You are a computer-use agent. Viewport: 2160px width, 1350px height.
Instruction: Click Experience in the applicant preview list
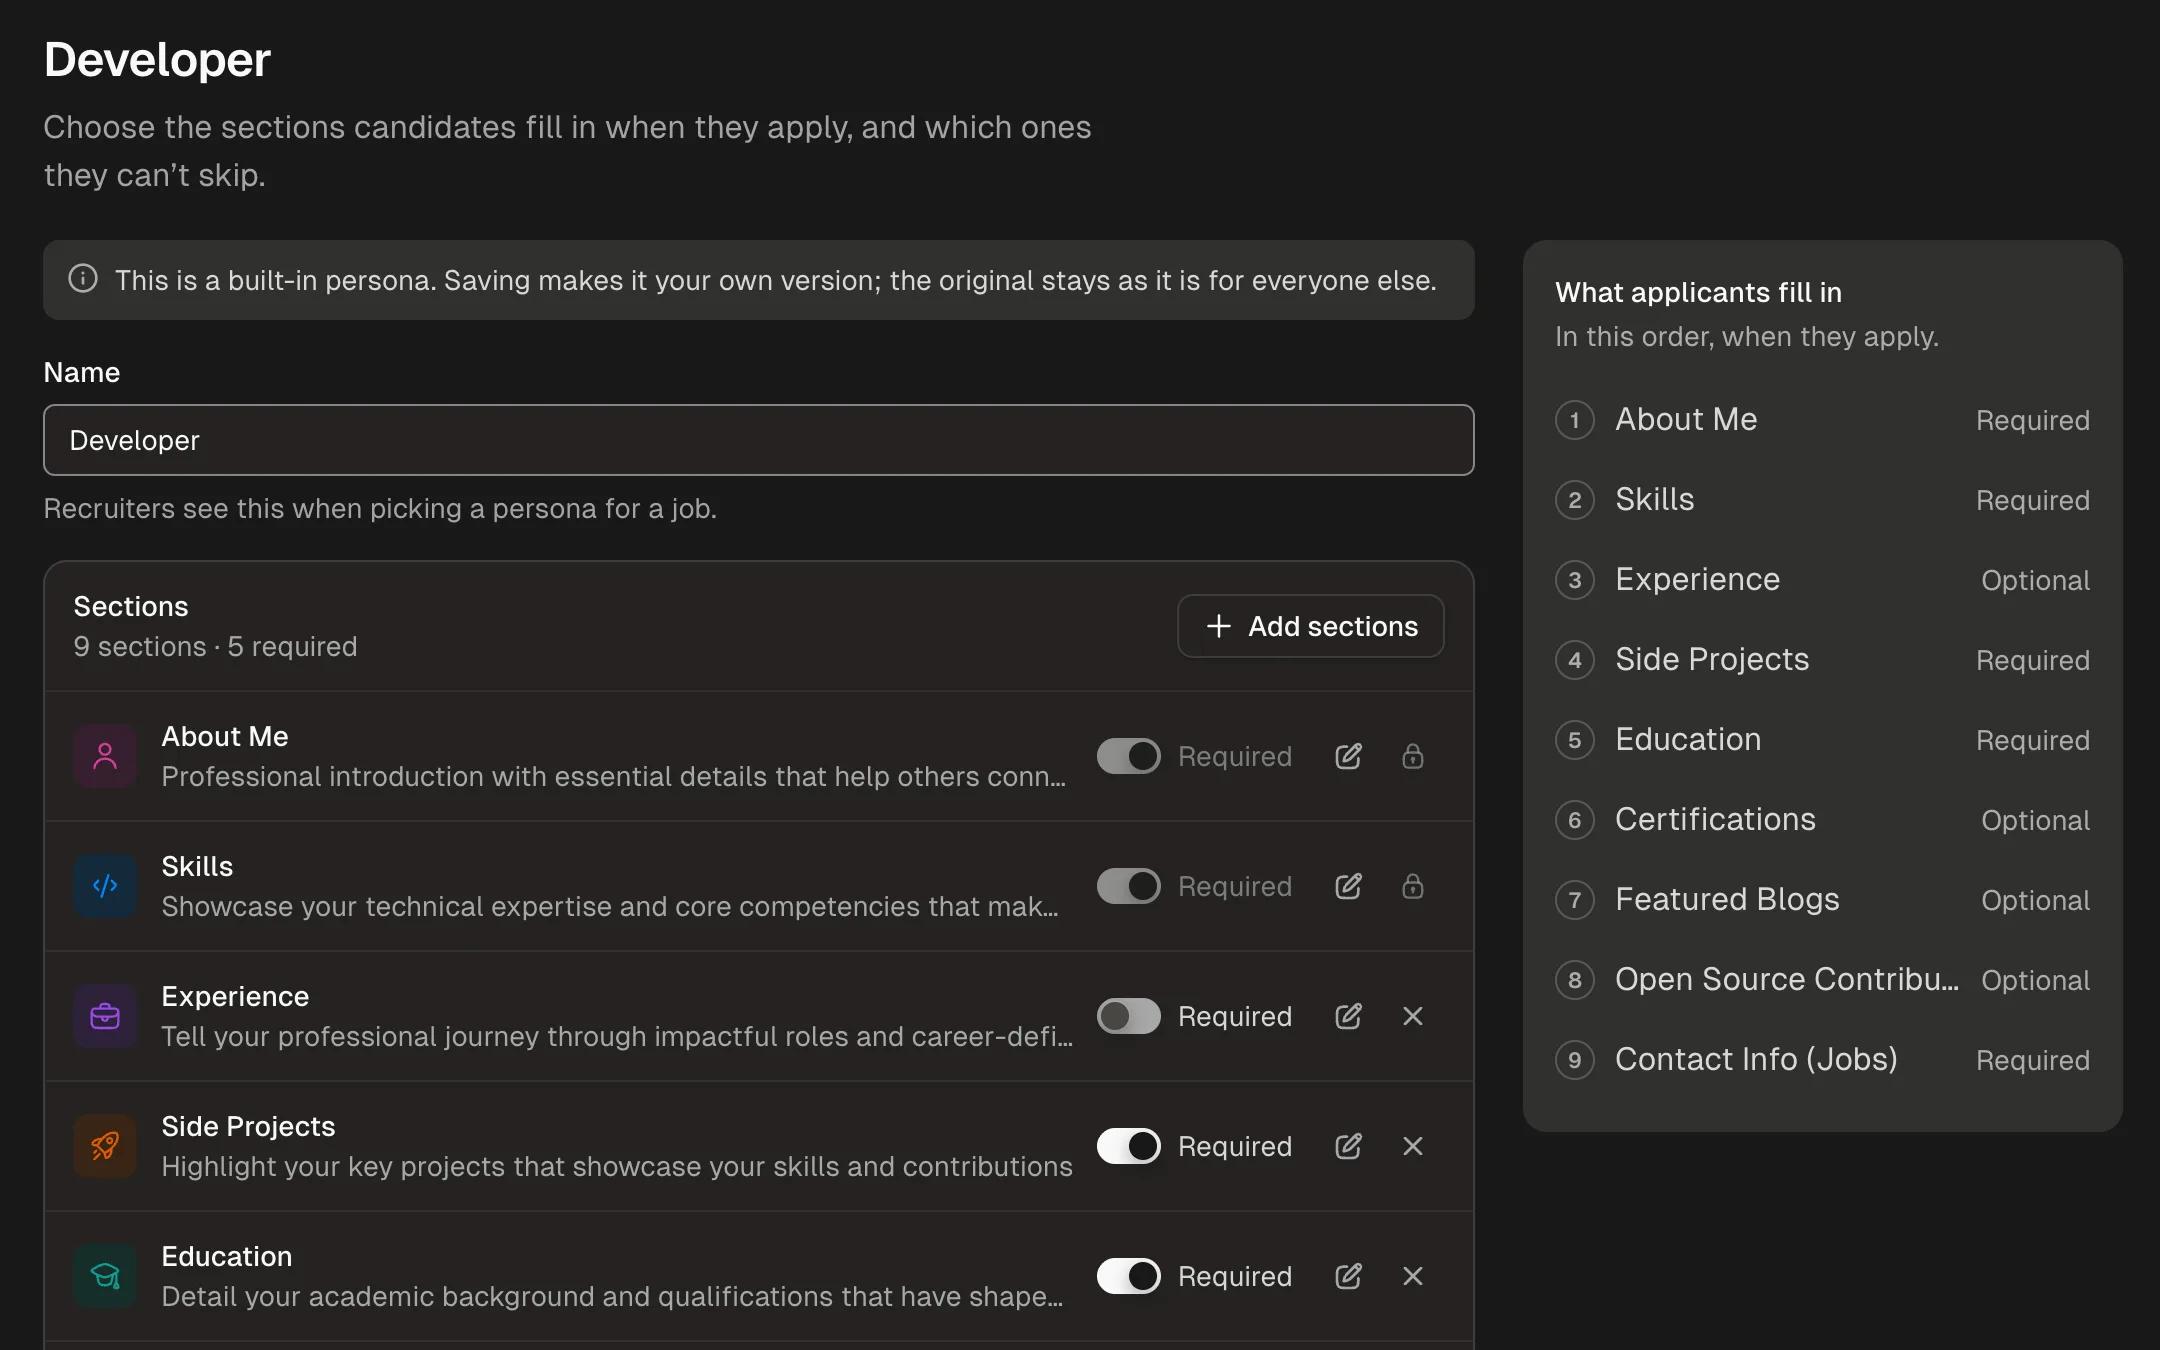click(x=1822, y=580)
